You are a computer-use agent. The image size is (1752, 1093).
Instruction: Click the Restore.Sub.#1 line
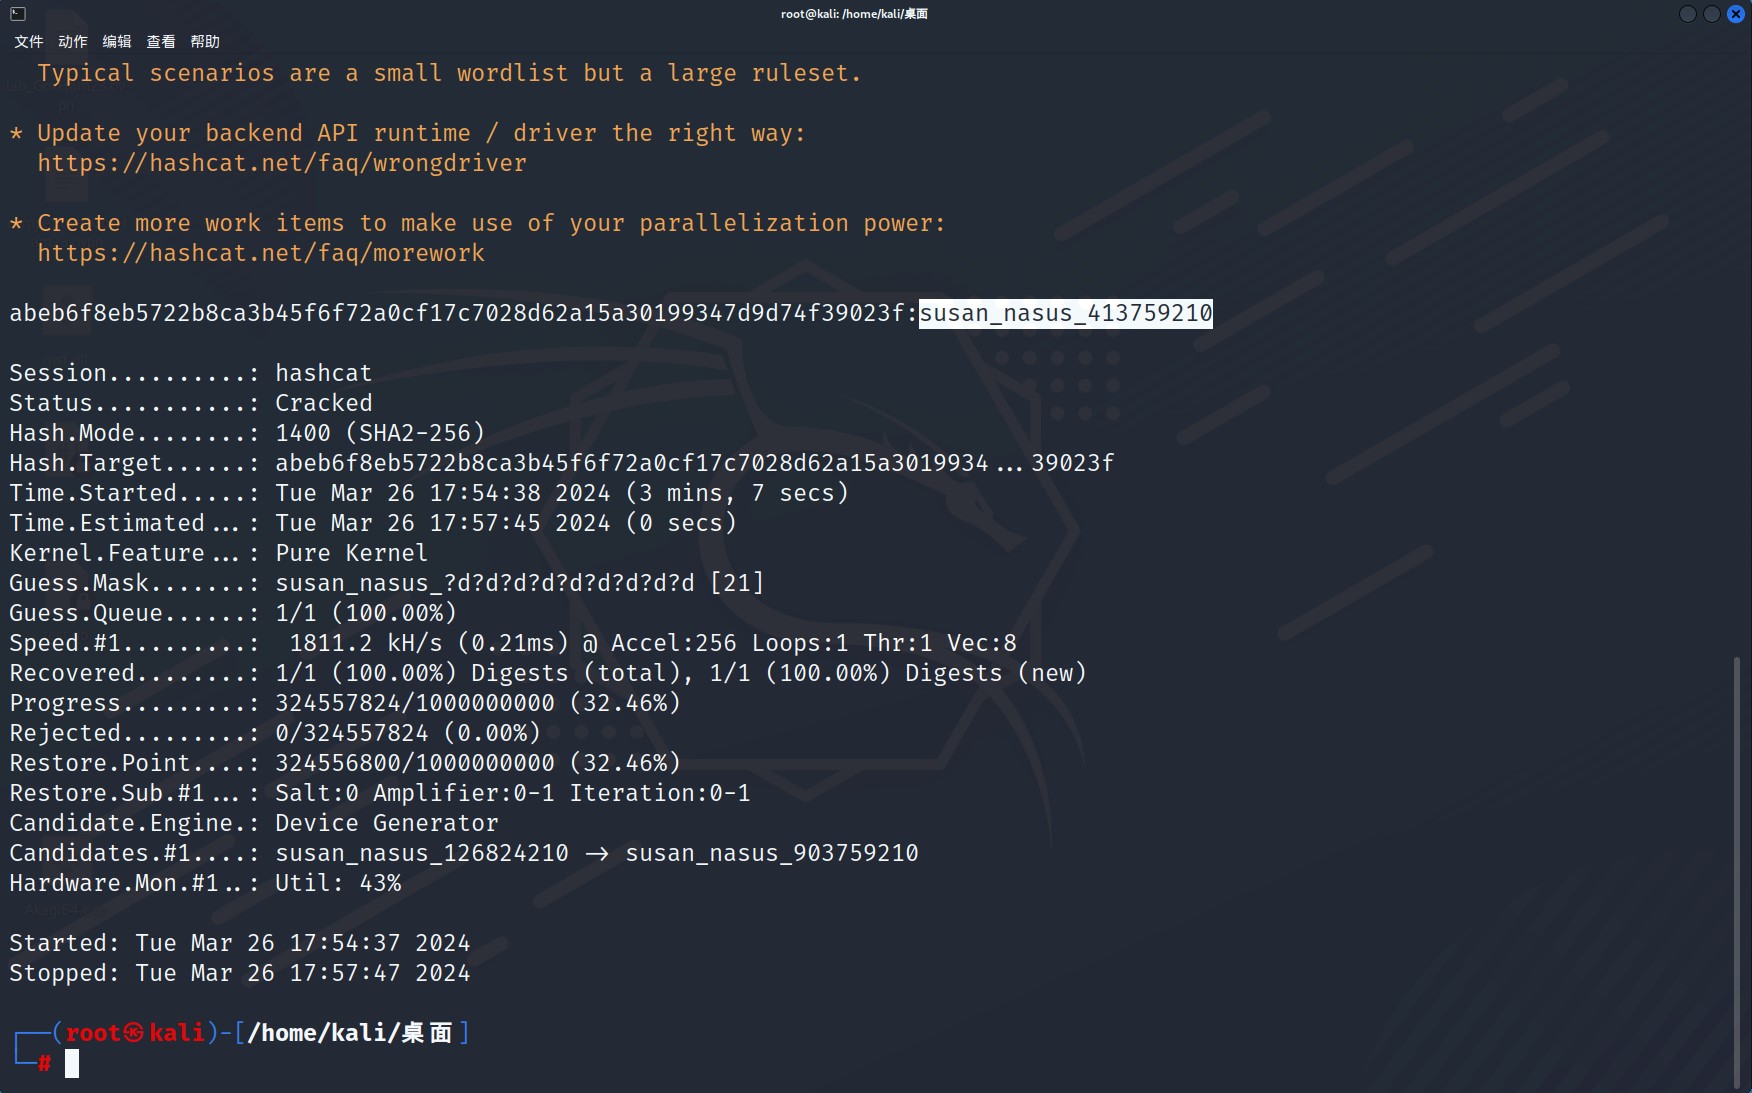(x=380, y=793)
